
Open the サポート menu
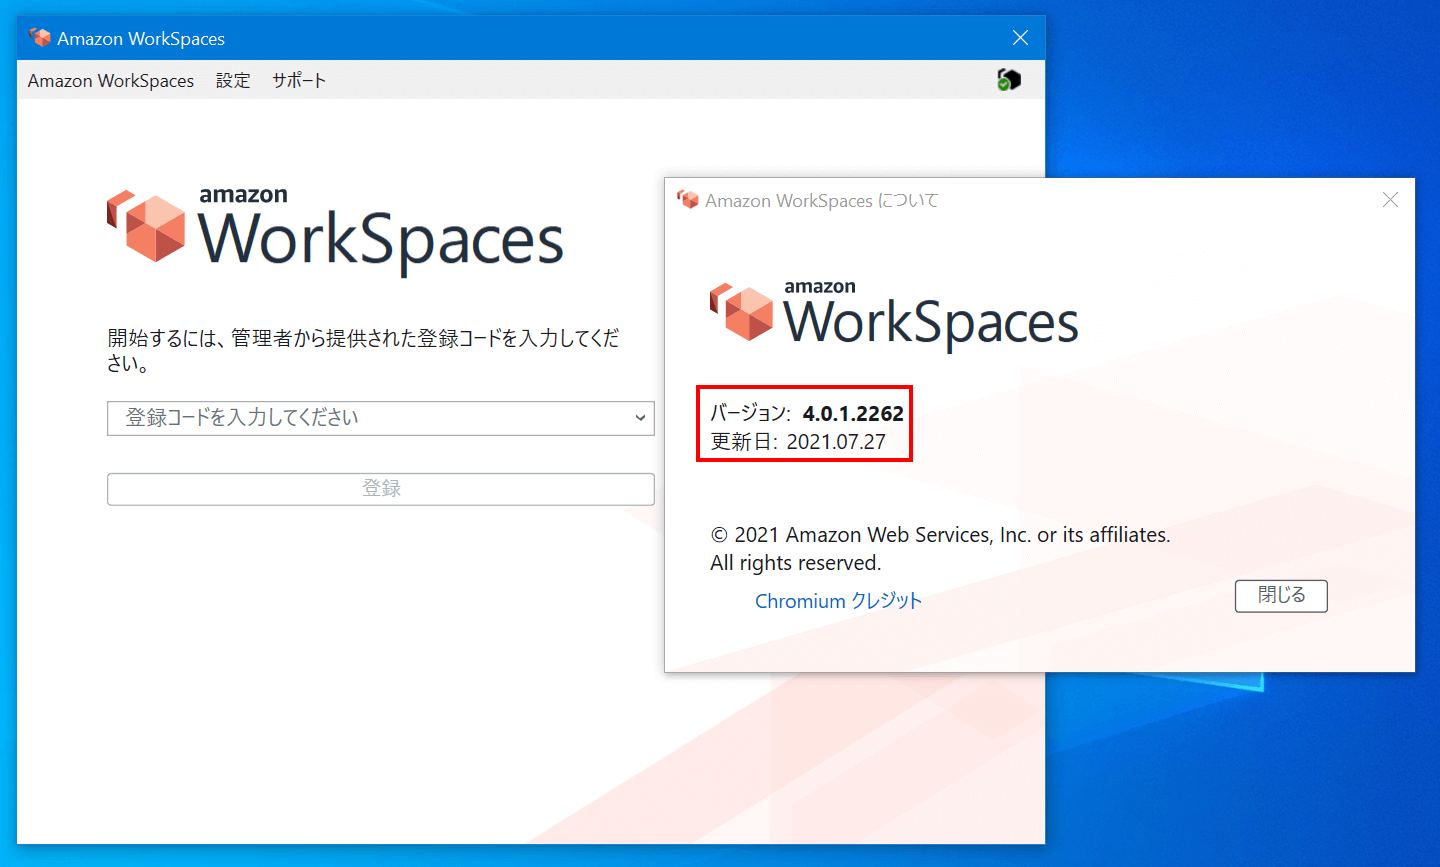299,80
